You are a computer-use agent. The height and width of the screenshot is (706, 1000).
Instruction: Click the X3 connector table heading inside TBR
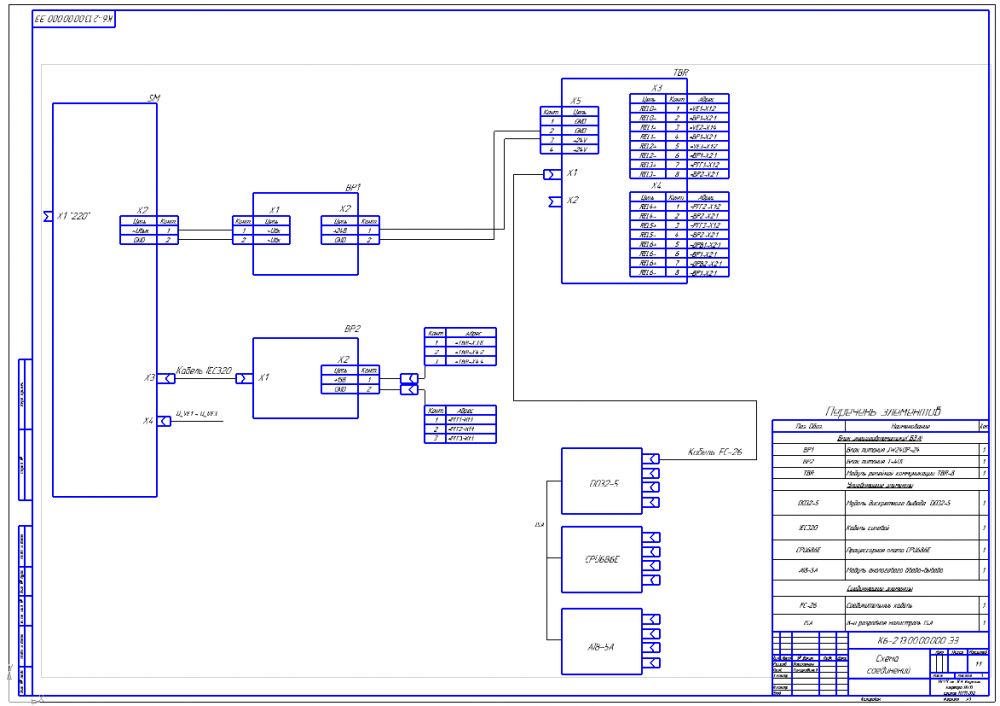pyautogui.click(x=657, y=88)
